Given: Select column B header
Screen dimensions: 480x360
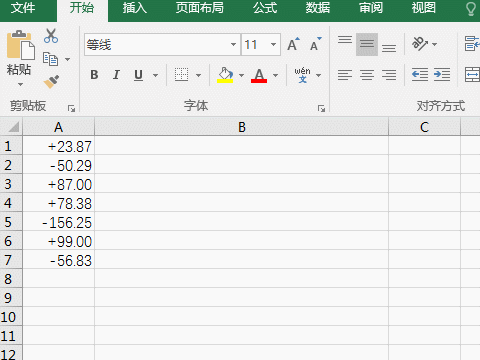Looking at the screenshot, I should tap(242, 127).
